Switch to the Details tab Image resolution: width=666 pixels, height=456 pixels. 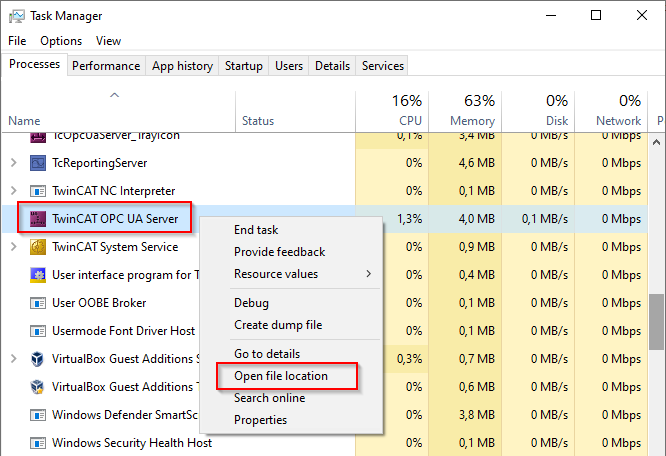(332, 66)
